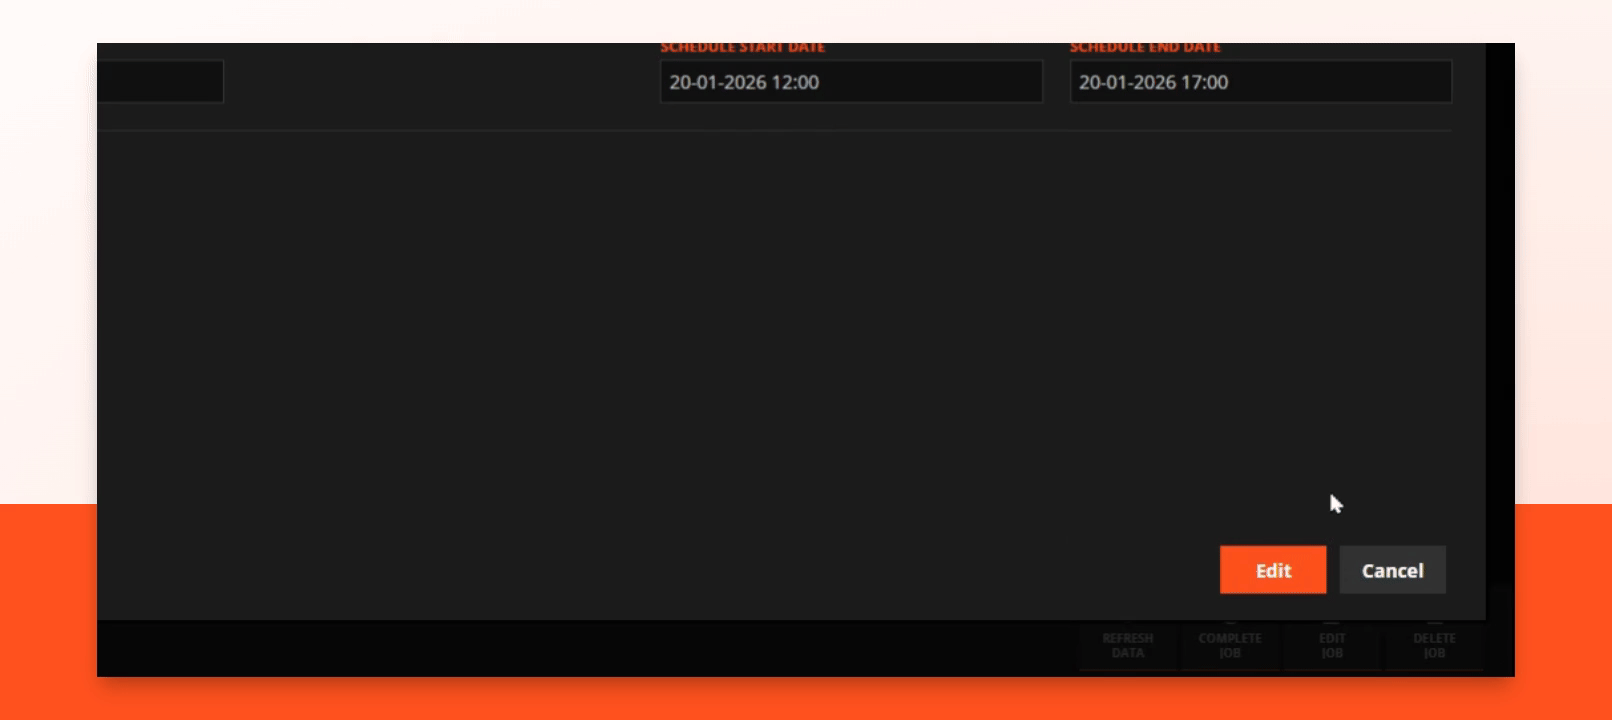The width and height of the screenshot is (1612, 720).
Task: Click the Delete Job toolbar button
Action: pyautogui.click(x=1434, y=645)
